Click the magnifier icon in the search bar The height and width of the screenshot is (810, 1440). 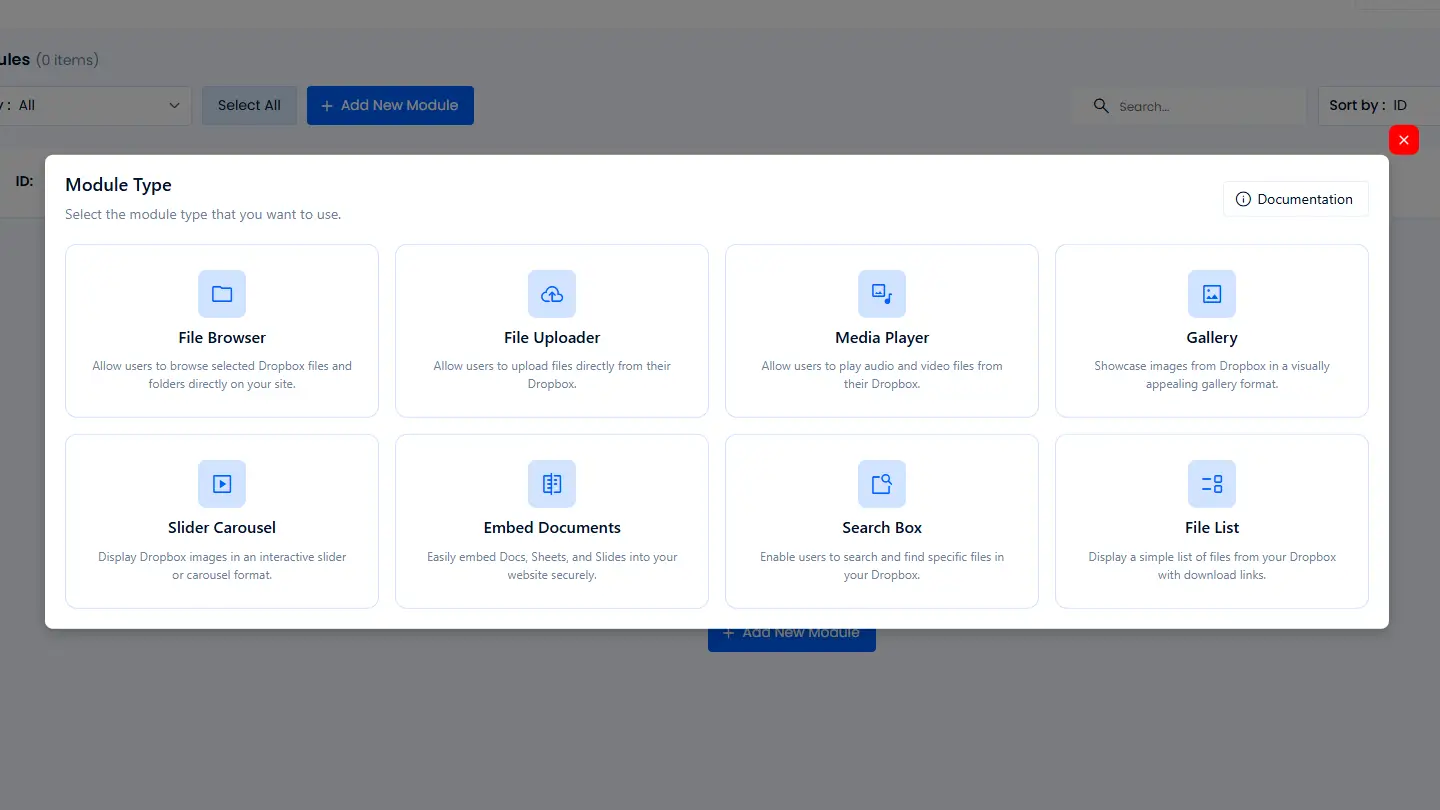1101,105
